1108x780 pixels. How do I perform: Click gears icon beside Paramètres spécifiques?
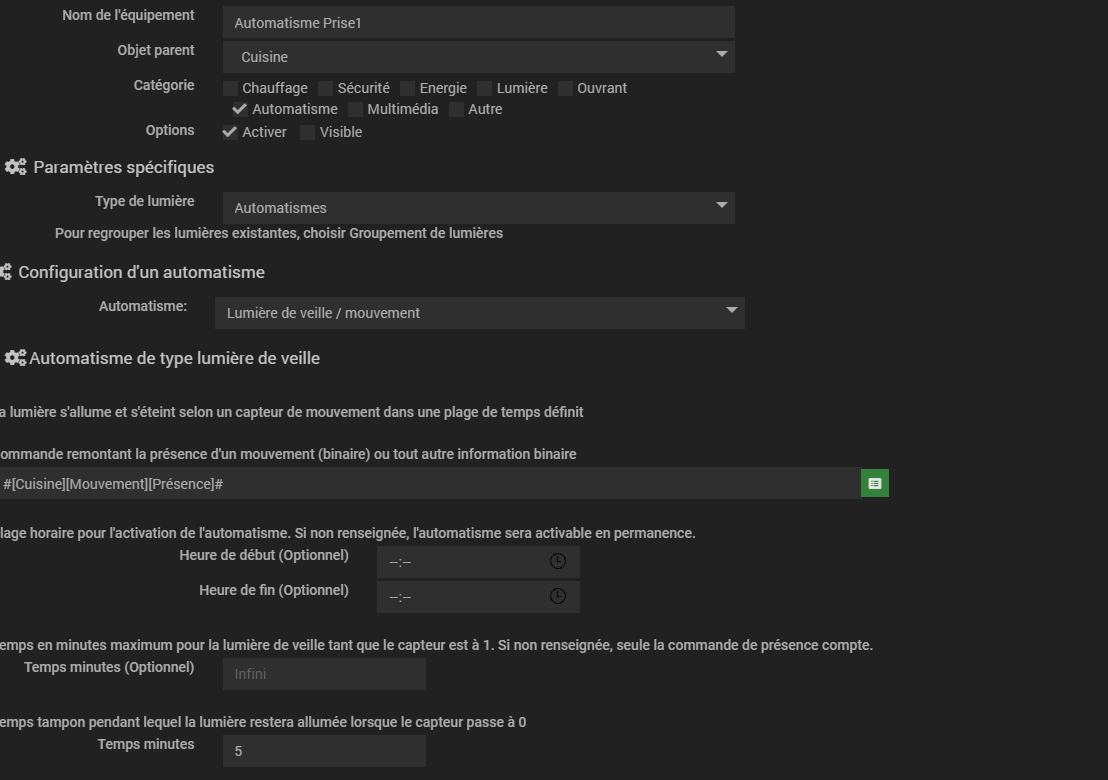click(x=16, y=167)
